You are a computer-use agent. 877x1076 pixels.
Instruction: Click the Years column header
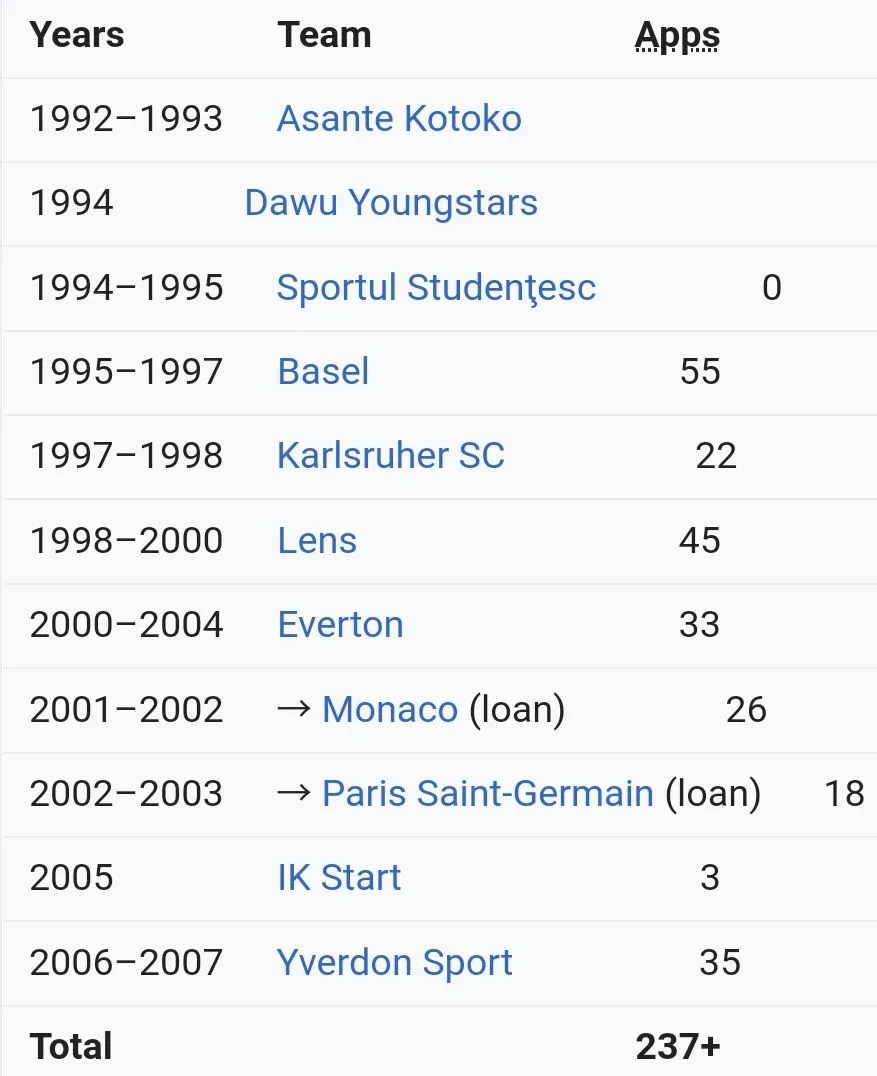tap(77, 35)
